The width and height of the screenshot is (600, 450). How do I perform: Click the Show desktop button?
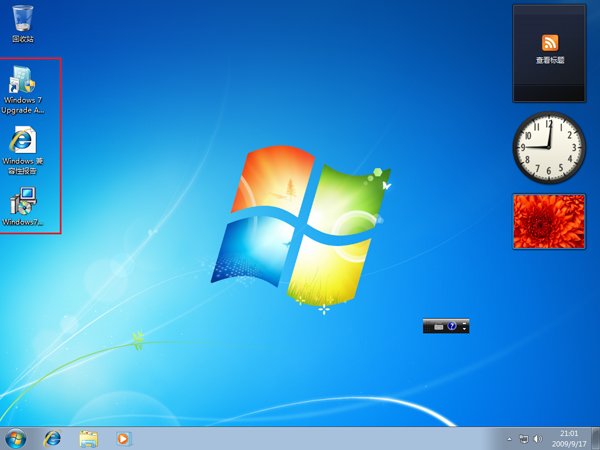tap(595, 439)
